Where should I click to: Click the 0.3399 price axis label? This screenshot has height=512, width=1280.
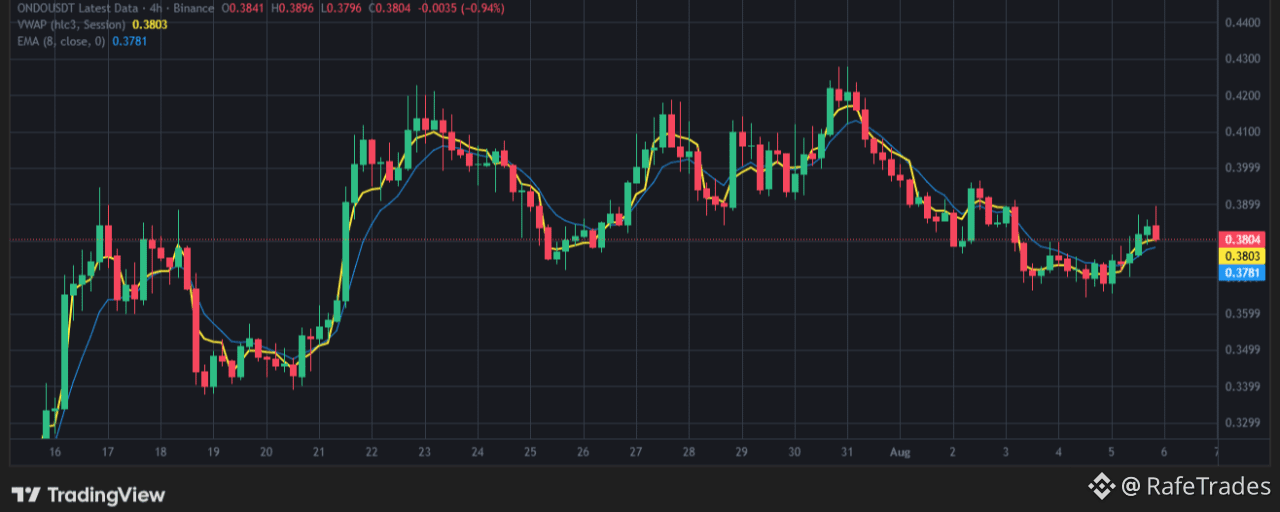[1244, 387]
